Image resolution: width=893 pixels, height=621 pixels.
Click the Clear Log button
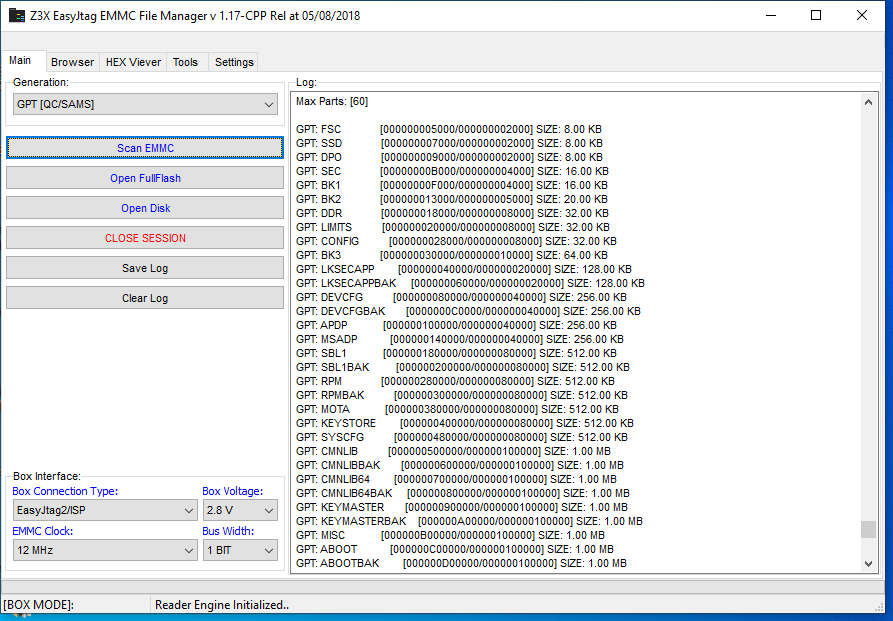click(x=145, y=298)
